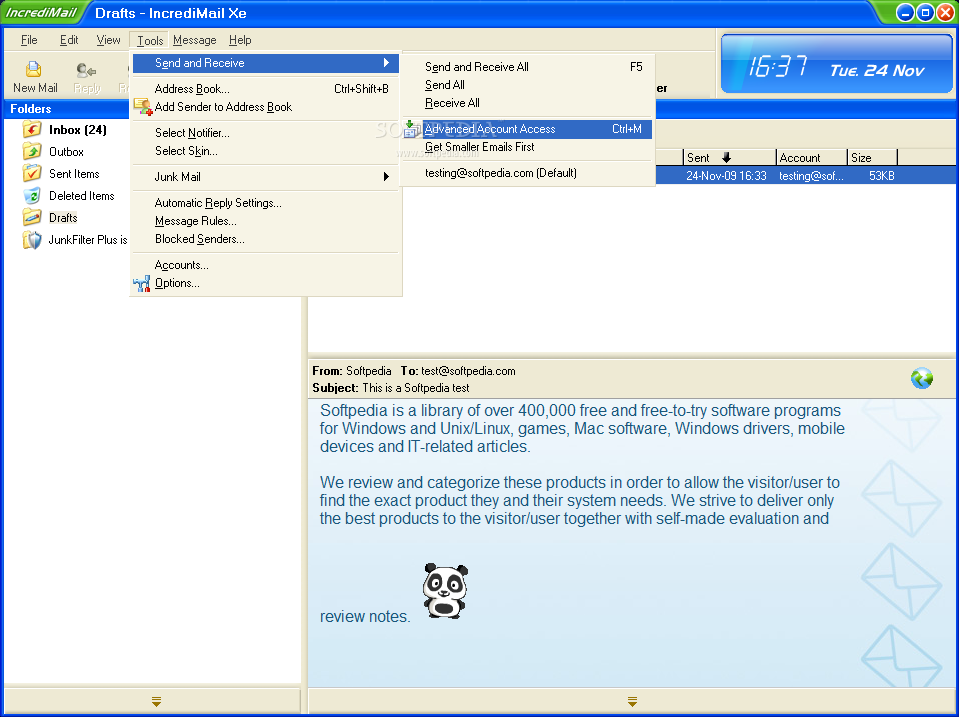Click the Drafts folder label
This screenshot has width=959, height=717.
pyautogui.click(x=63, y=218)
